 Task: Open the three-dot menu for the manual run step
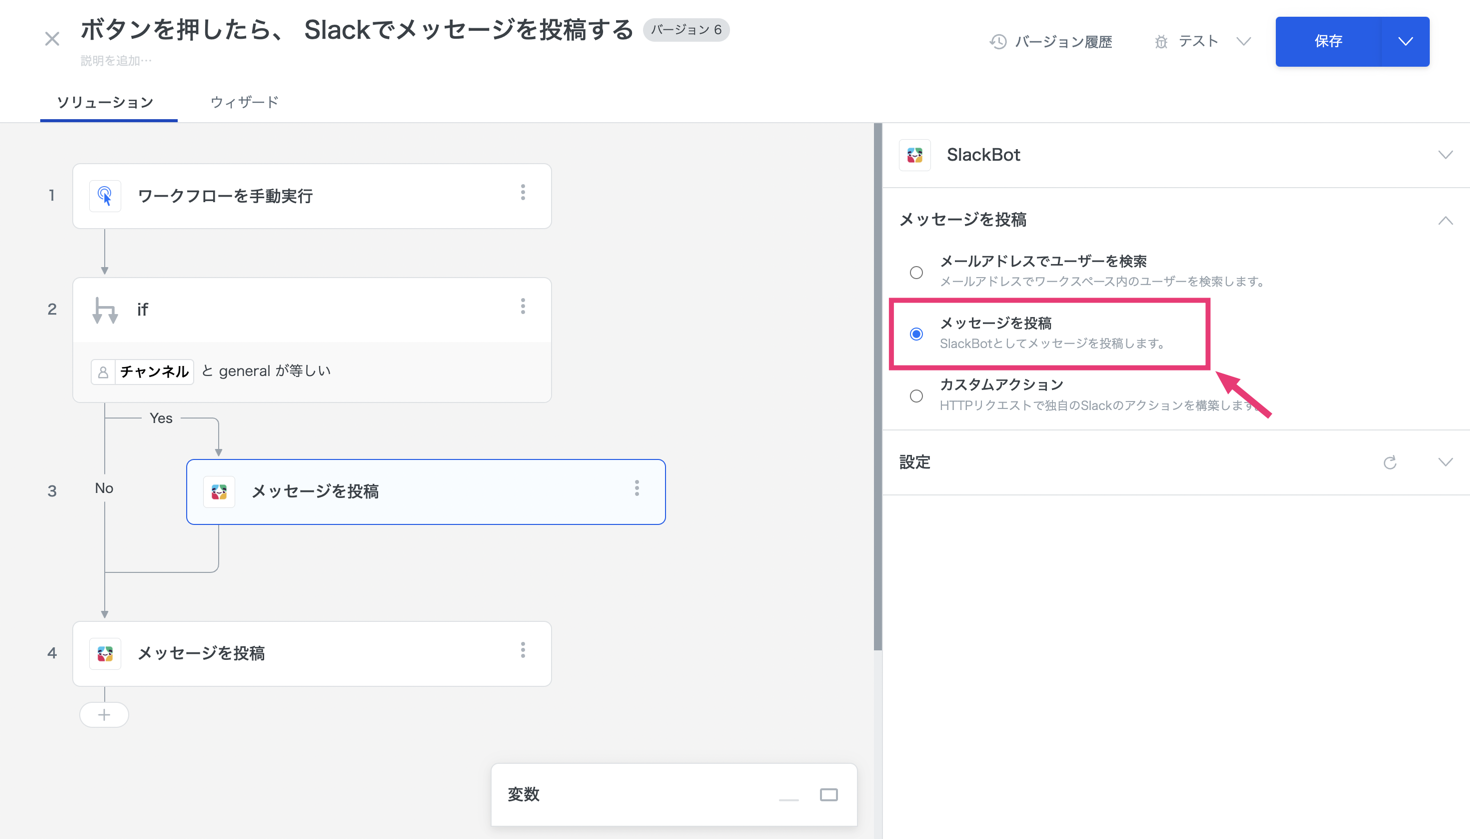coord(523,193)
